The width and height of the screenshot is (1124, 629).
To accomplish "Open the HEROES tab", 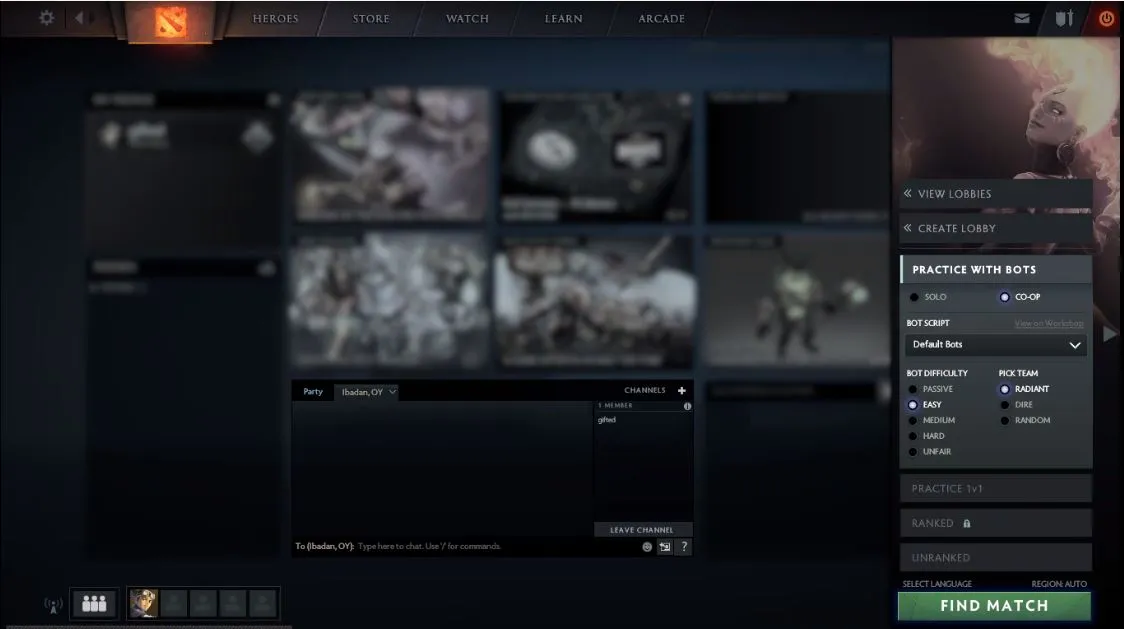I will point(275,19).
